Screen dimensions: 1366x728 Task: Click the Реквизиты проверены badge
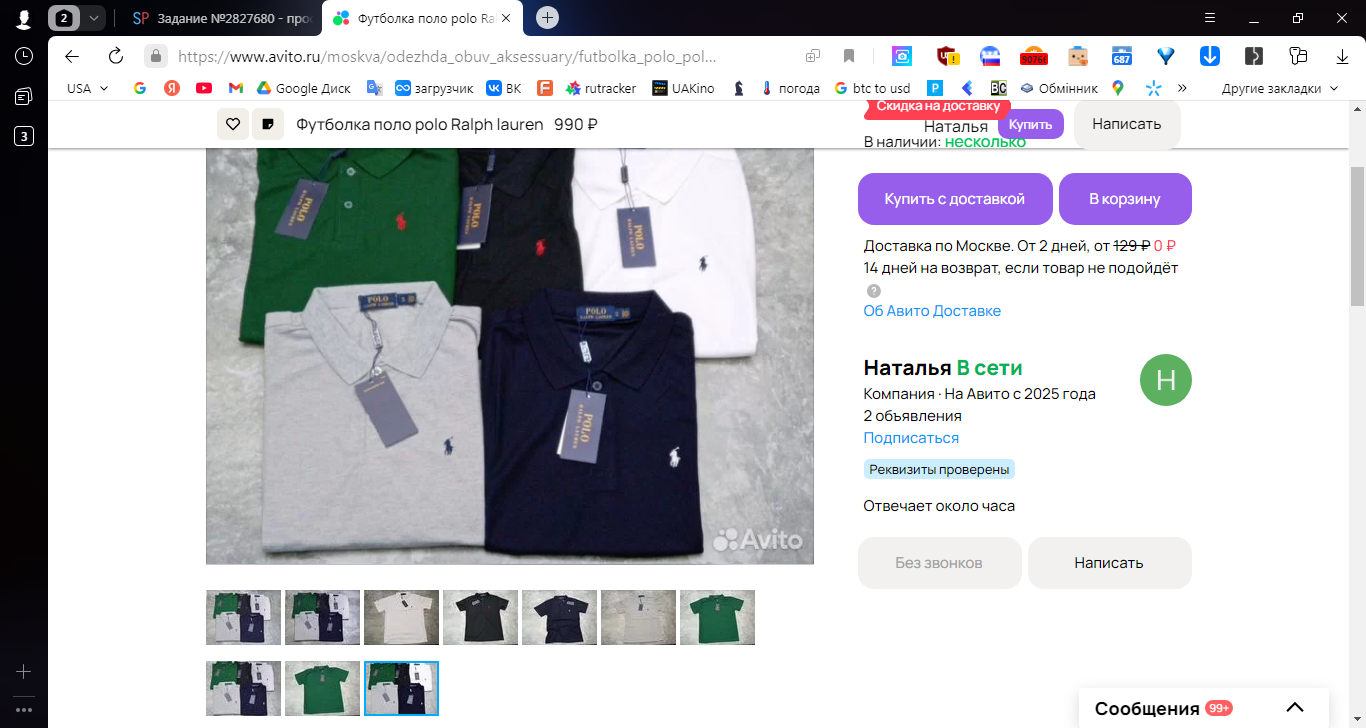pyautogui.click(x=939, y=469)
